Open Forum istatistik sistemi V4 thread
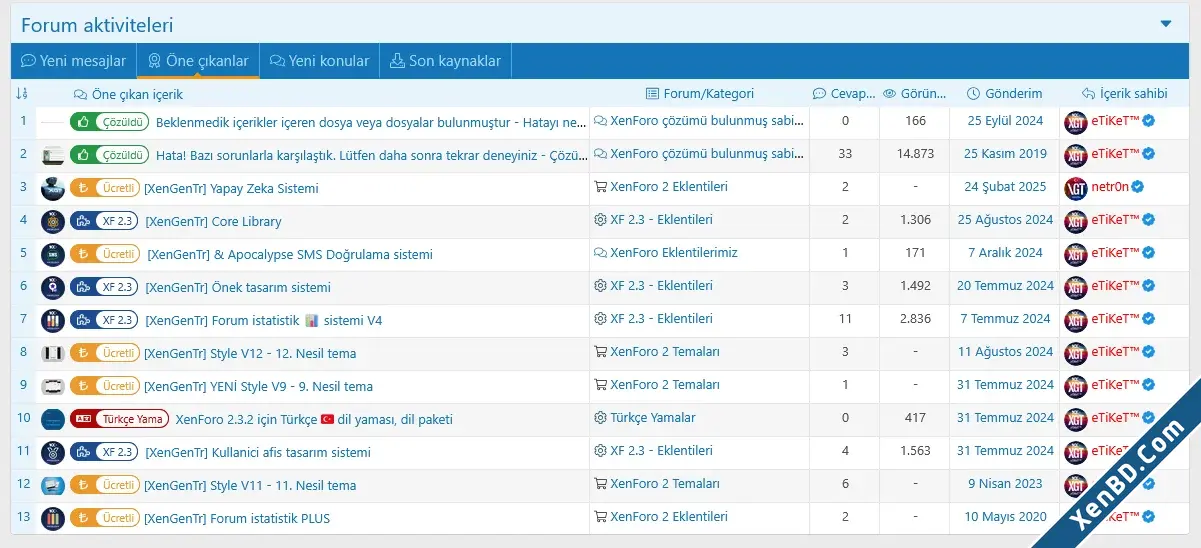Viewport: 1201px width, 548px height. [x=264, y=320]
